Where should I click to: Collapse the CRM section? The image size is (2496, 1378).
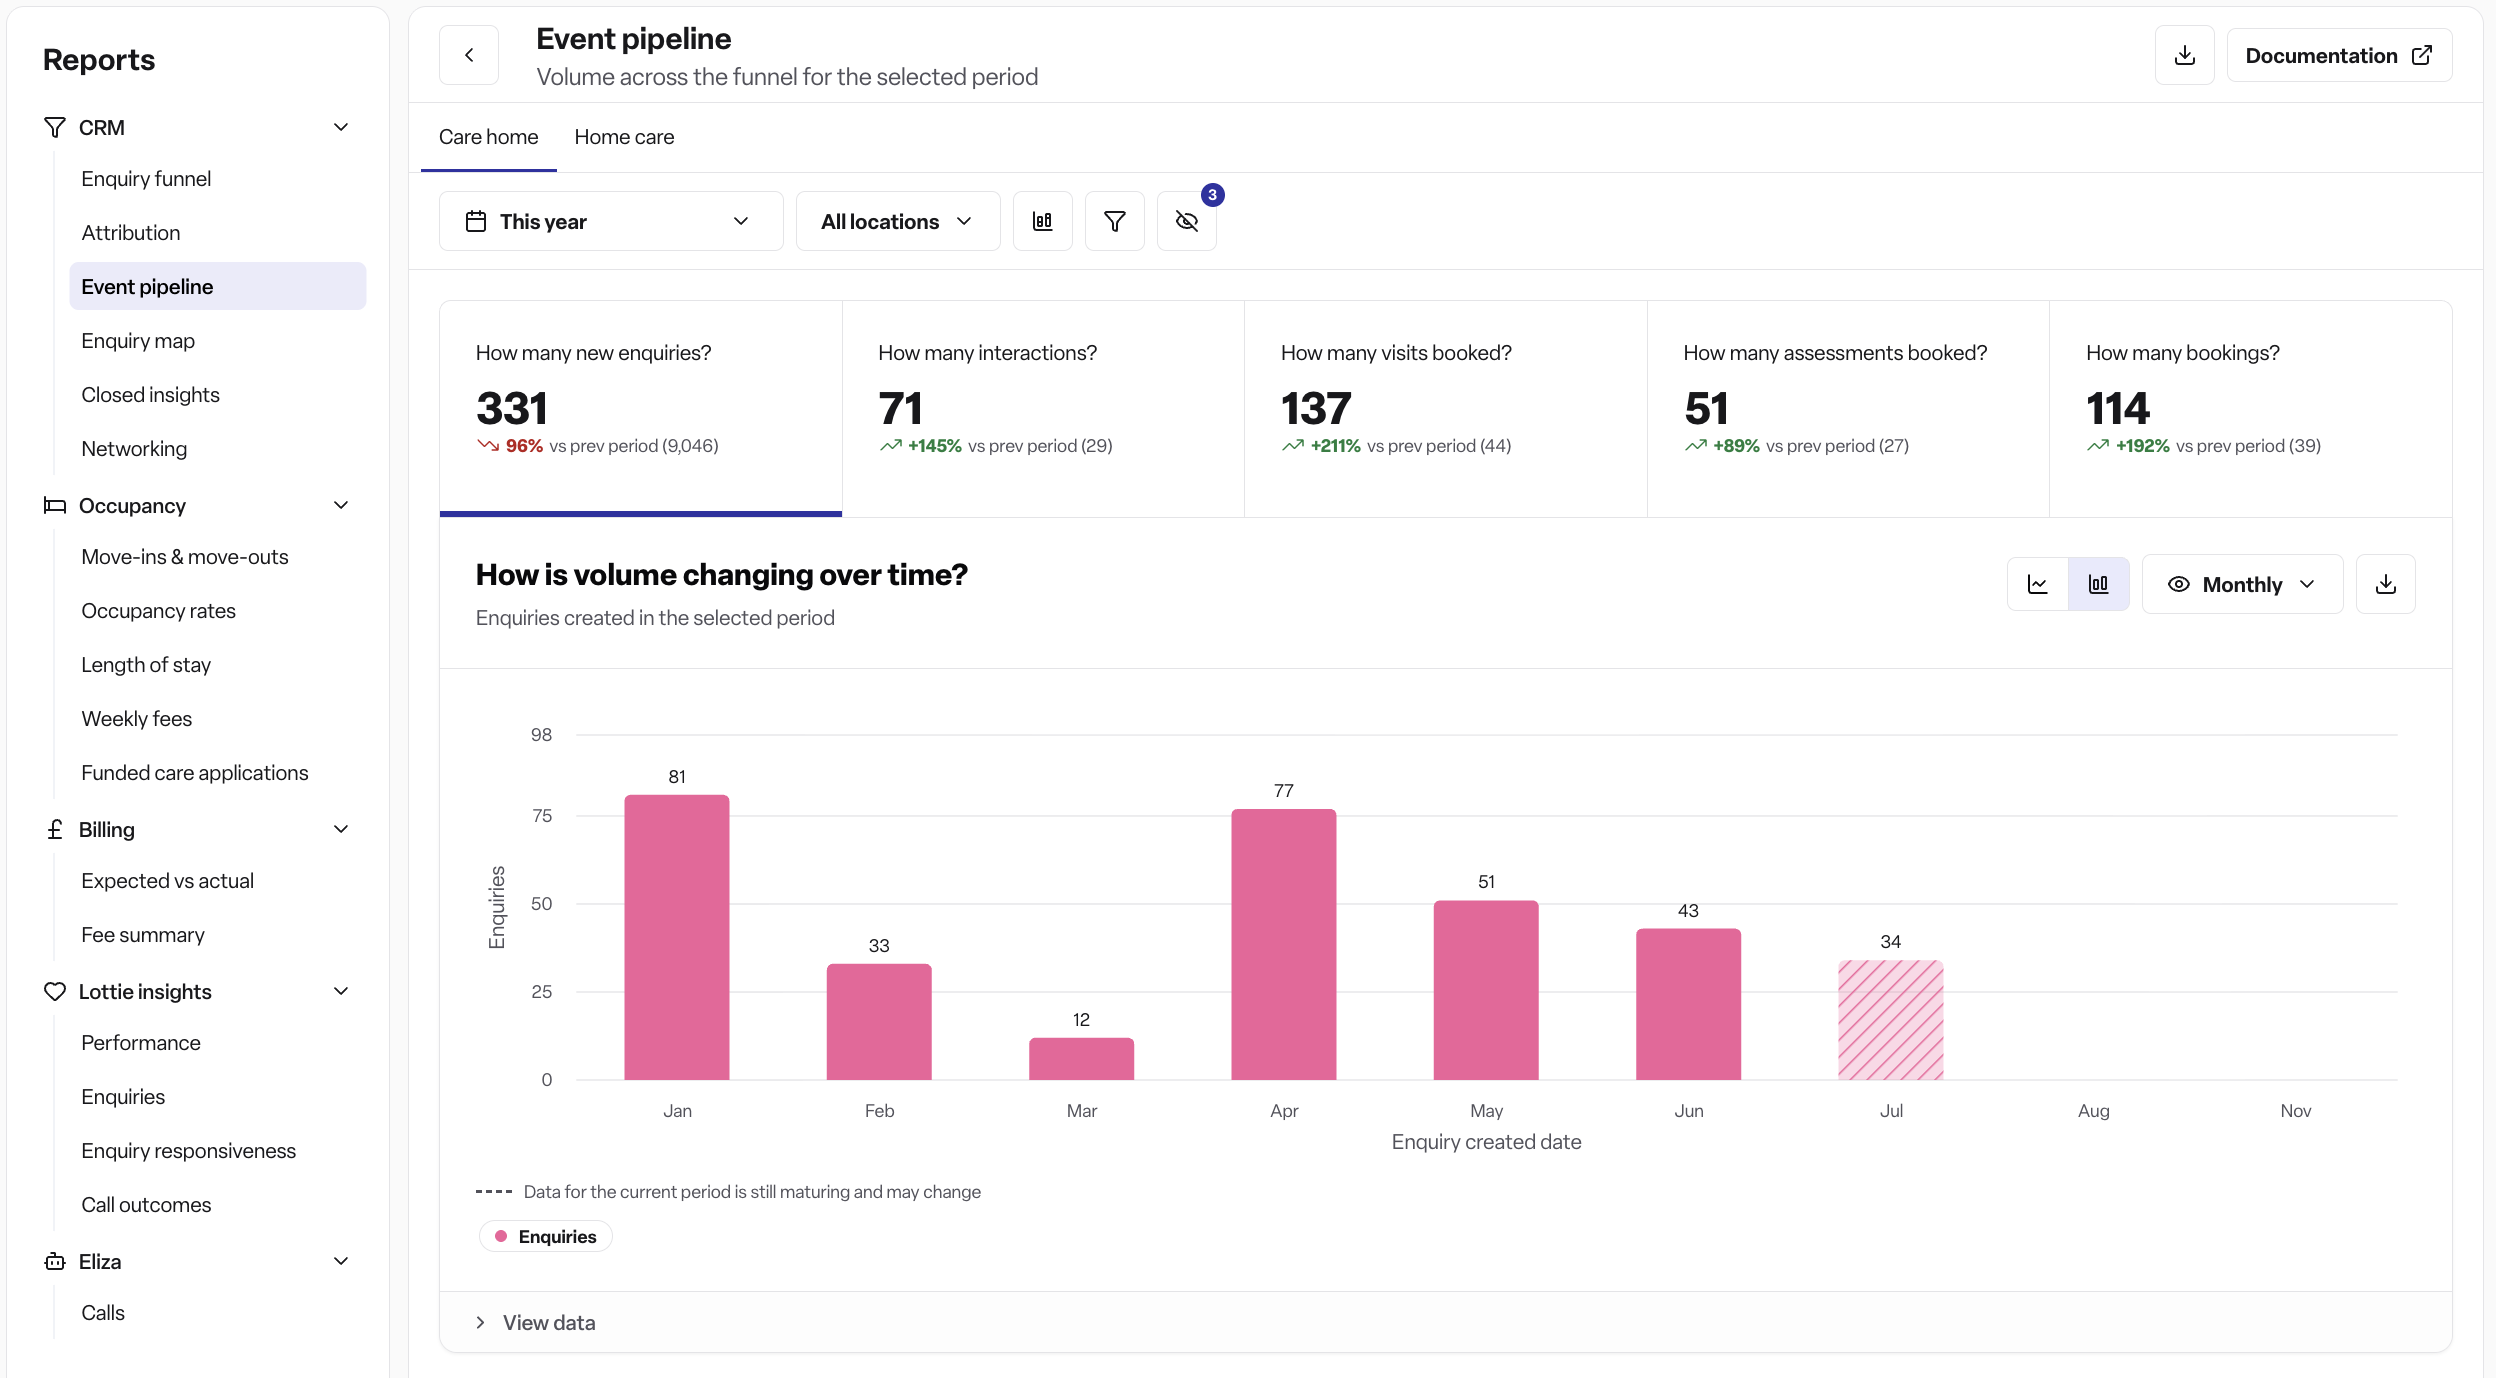tap(341, 127)
